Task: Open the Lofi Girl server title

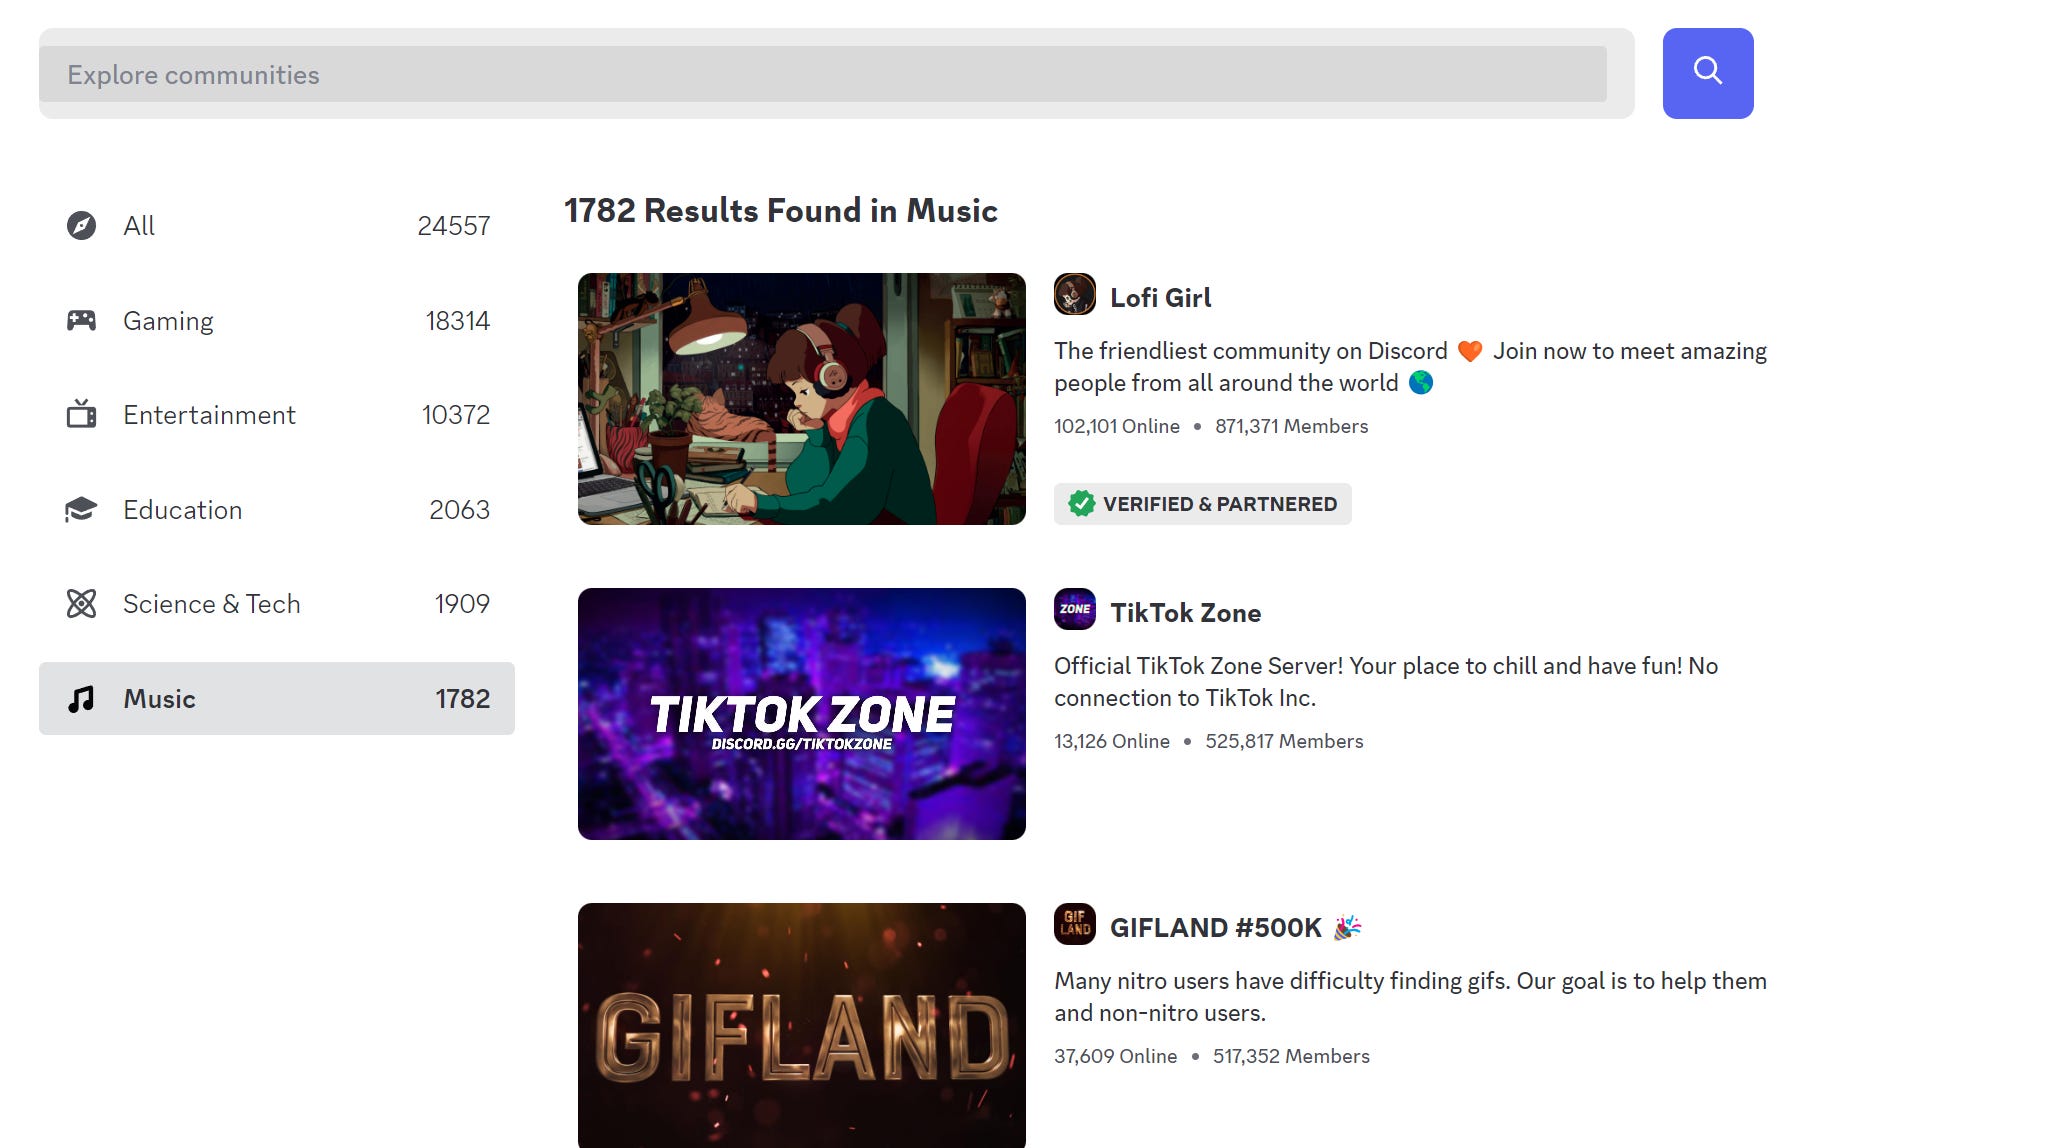Action: (x=1160, y=298)
